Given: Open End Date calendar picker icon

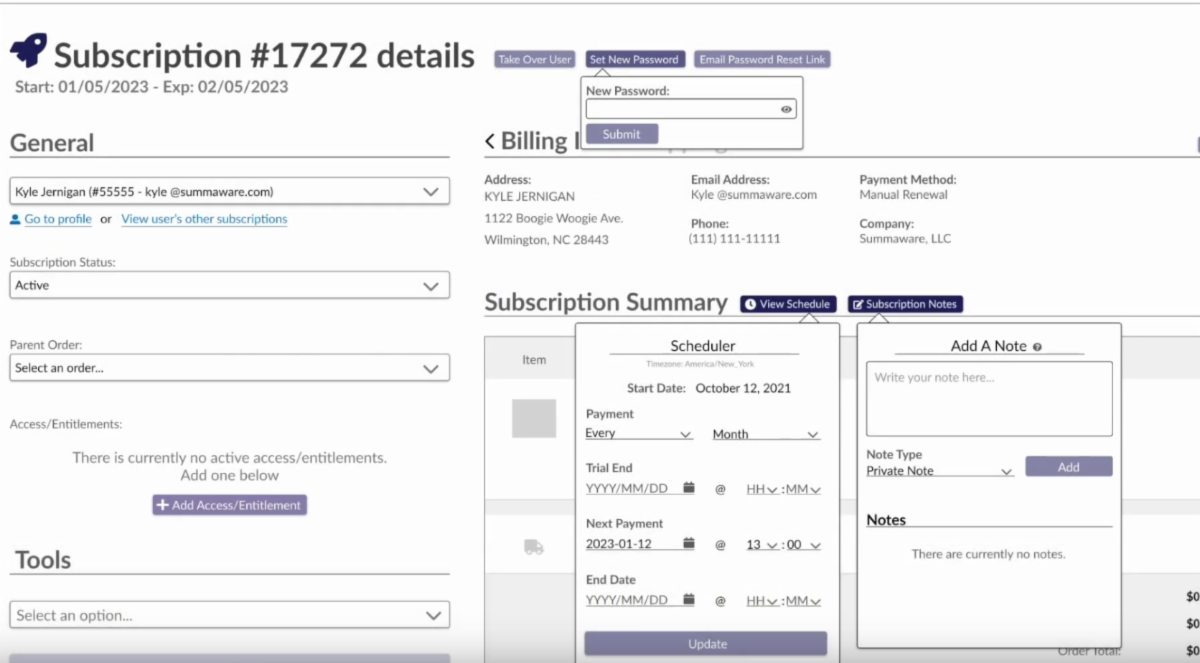Looking at the screenshot, I should [x=689, y=600].
